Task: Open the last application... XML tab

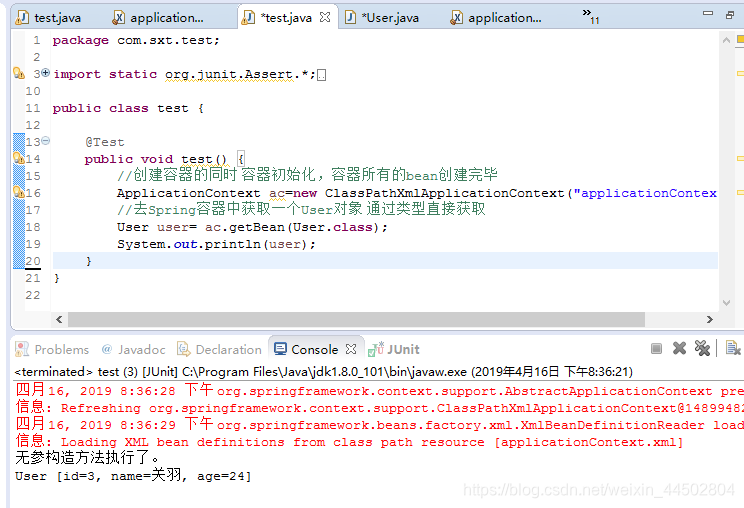Action: [x=496, y=18]
